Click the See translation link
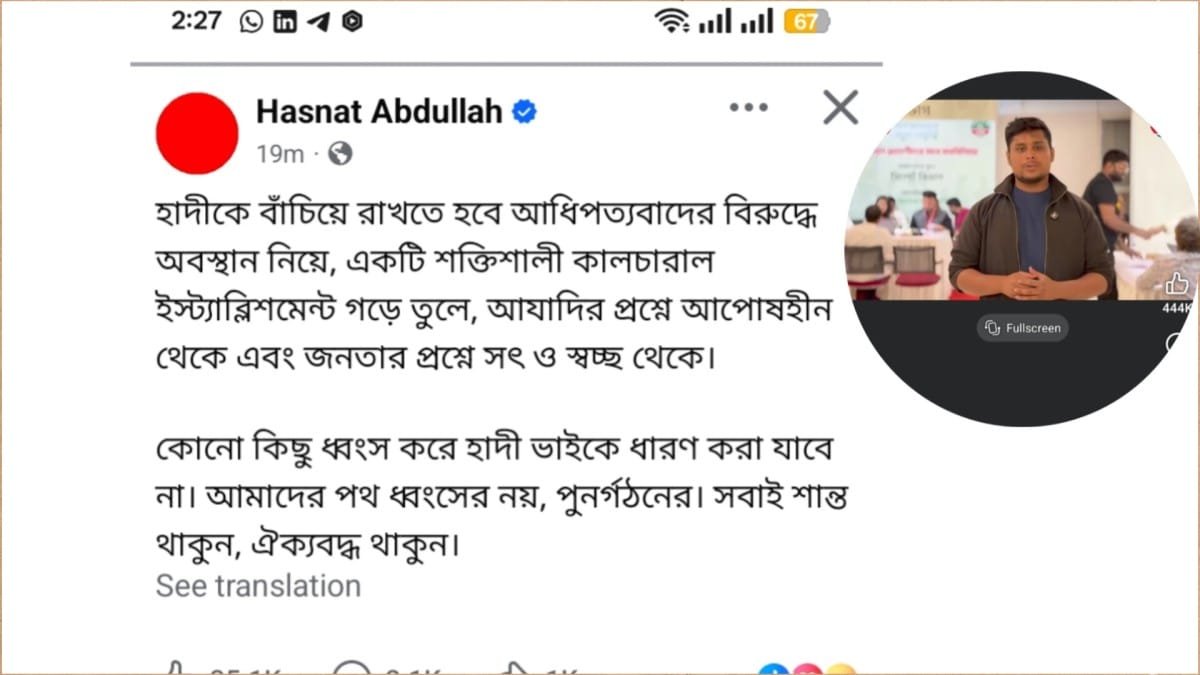1200x675 pixels. coord(258,586)
